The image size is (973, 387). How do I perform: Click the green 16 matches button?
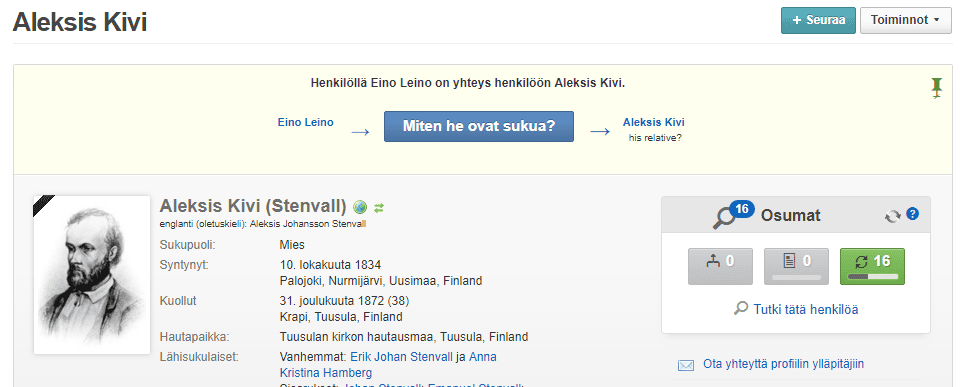(x=872, y=266)
